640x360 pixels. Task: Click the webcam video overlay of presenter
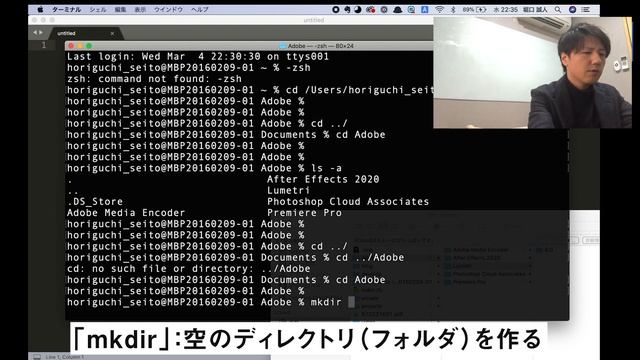[533, 73]
